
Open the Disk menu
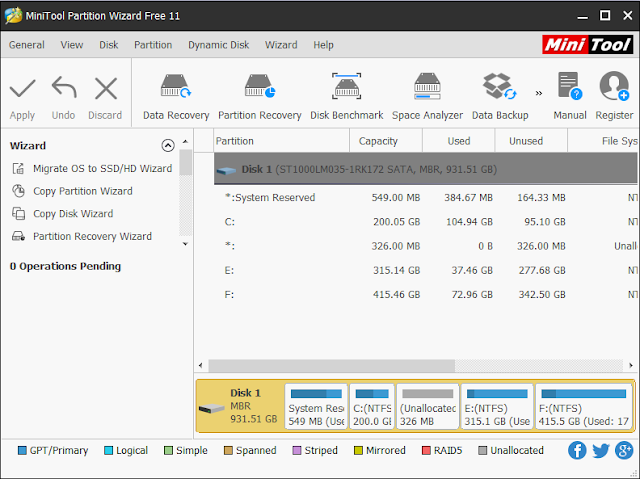(x=109, y=45)
